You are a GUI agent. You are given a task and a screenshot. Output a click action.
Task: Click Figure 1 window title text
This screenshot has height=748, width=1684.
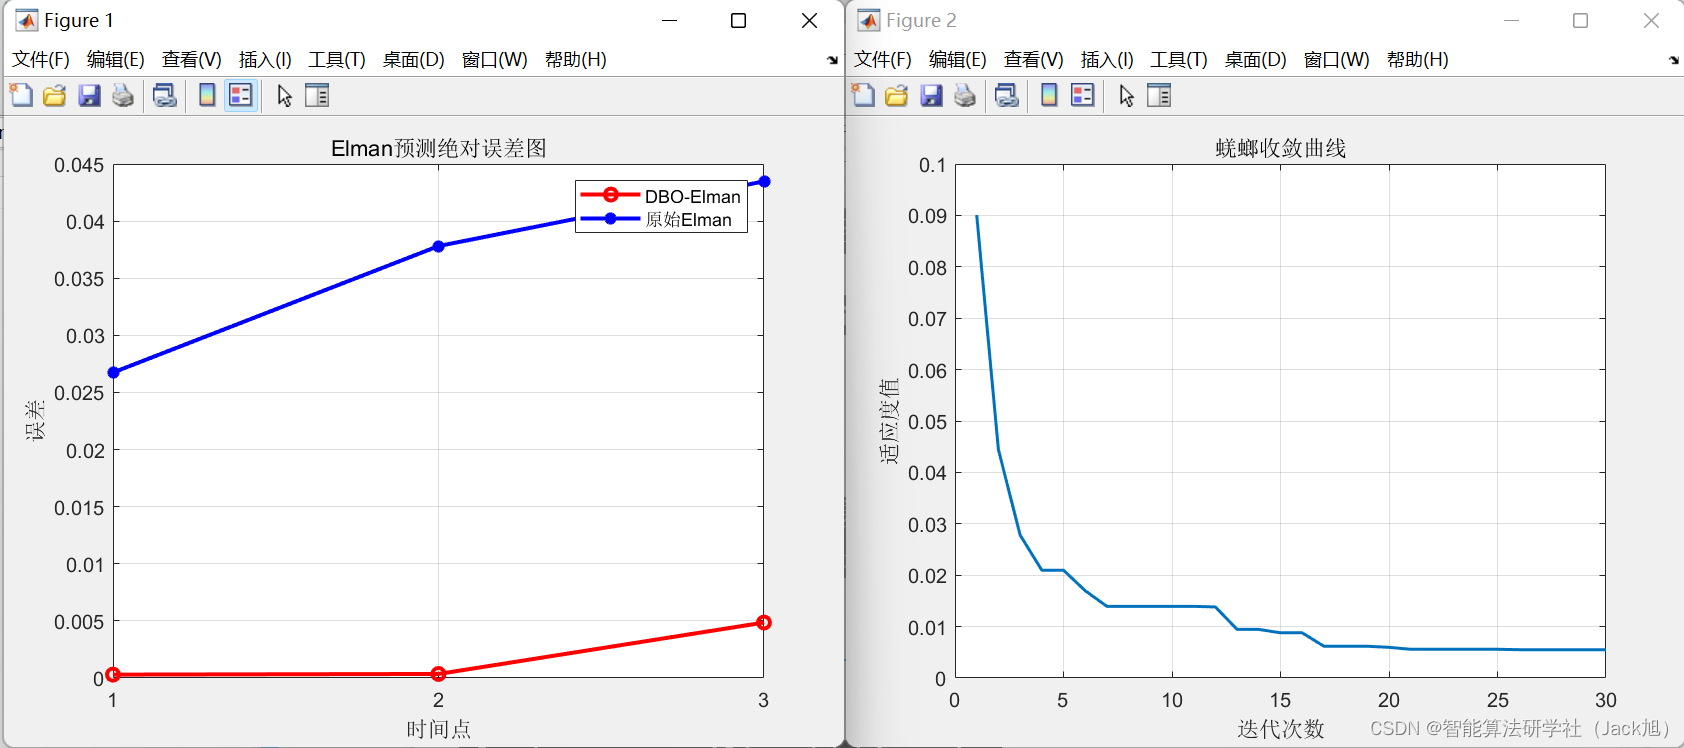point(79,20)
